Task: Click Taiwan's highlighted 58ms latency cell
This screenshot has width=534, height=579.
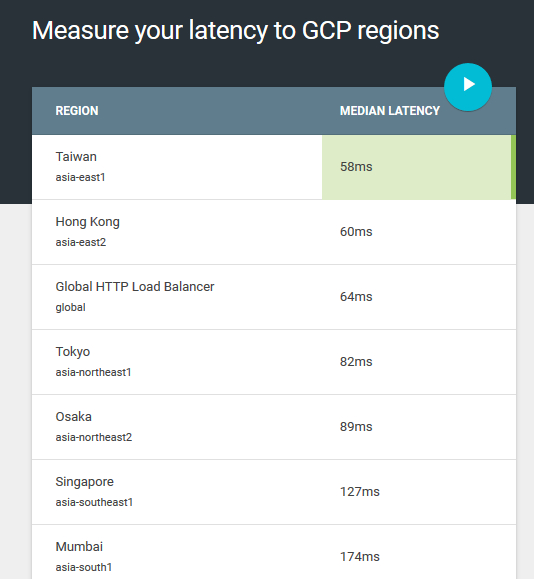Action: point(419,167)
